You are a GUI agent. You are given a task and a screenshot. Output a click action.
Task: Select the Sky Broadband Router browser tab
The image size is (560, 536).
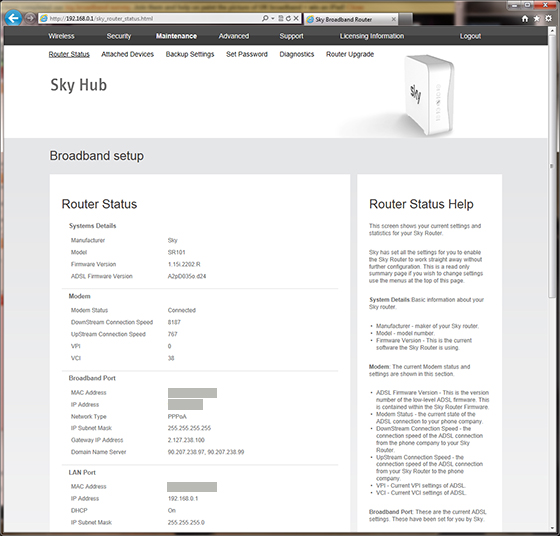pos(350,19)
